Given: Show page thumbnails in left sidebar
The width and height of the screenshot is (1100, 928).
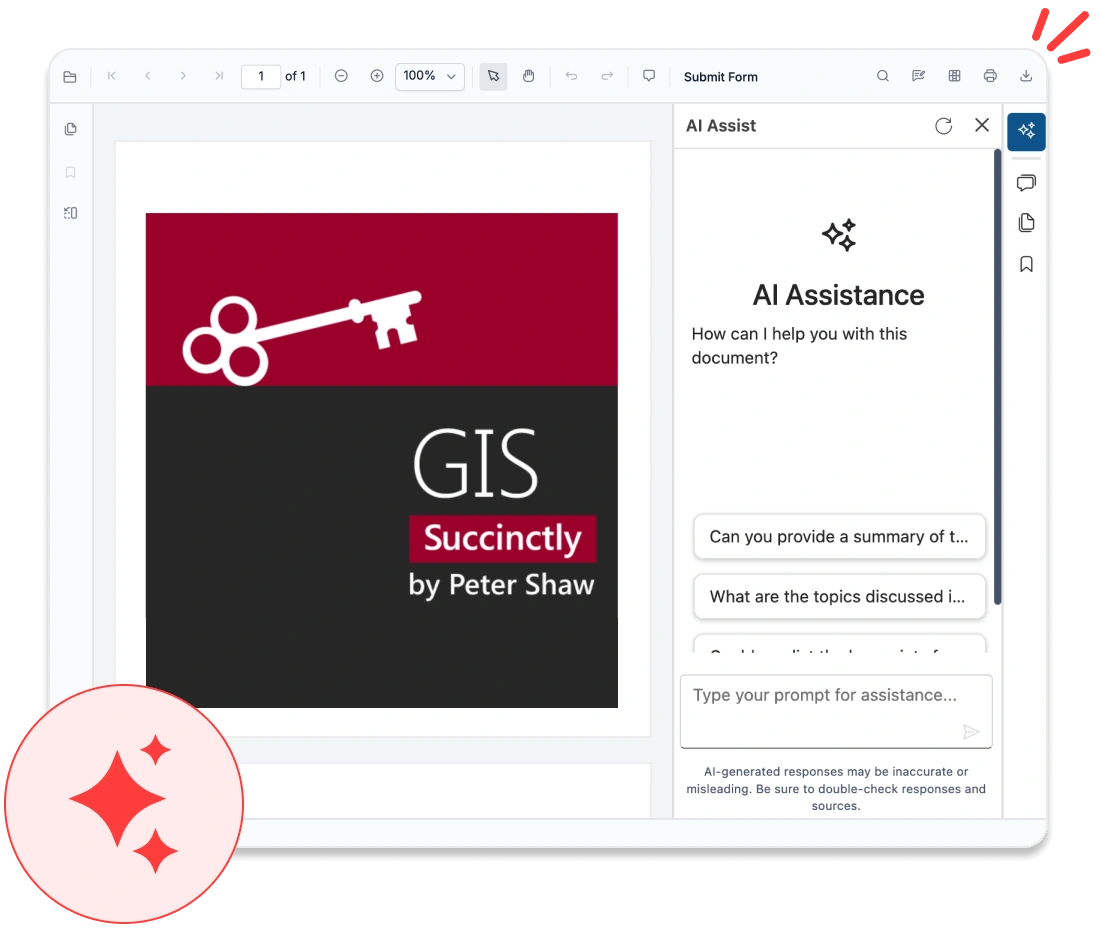Looking at the screenshot, I should coord(70,128).
